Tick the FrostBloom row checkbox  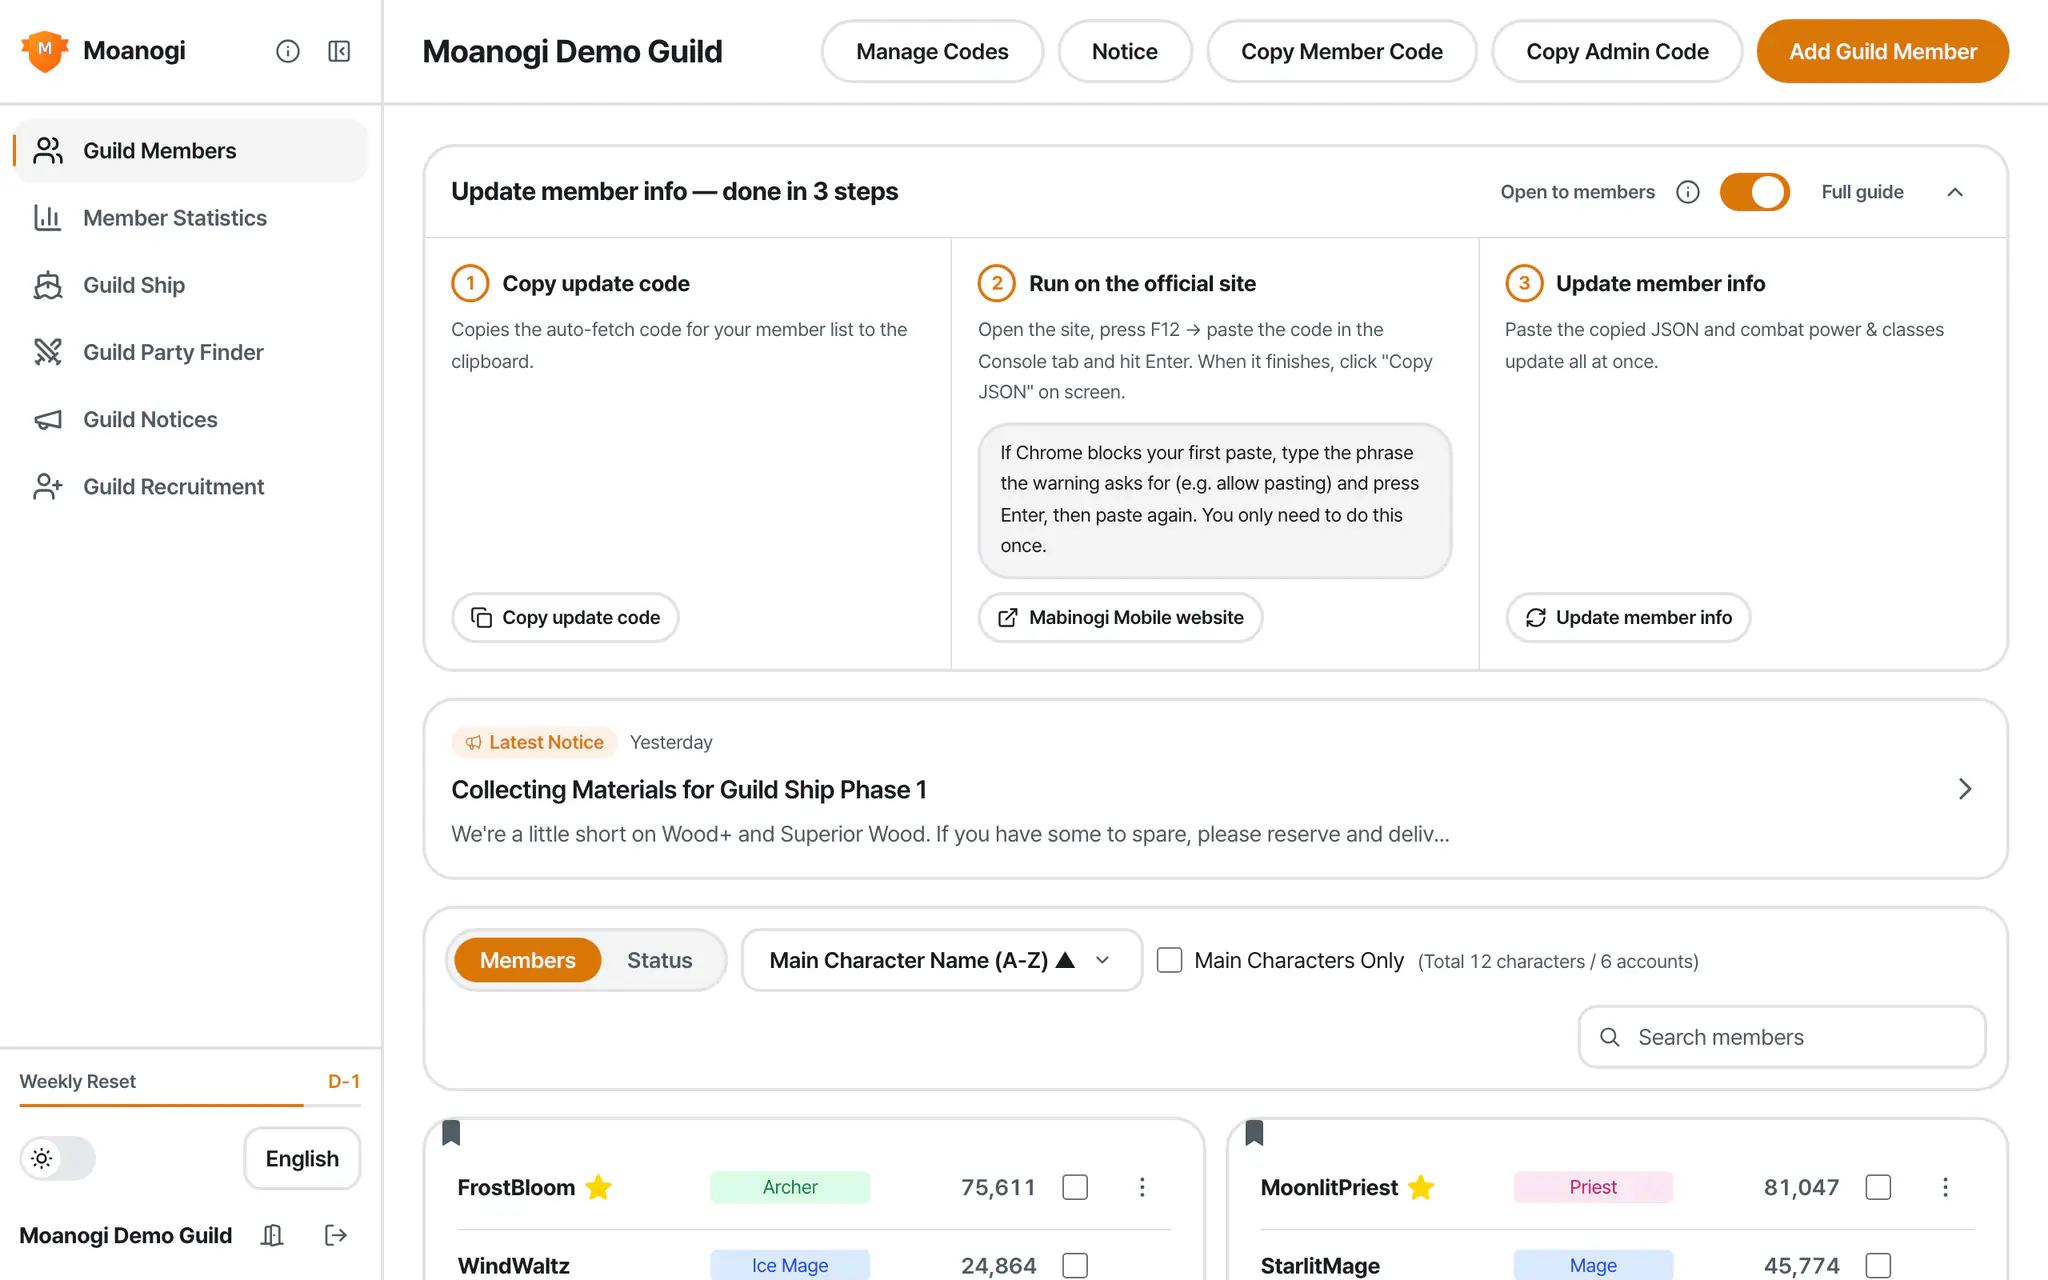pos(1075,1187)
